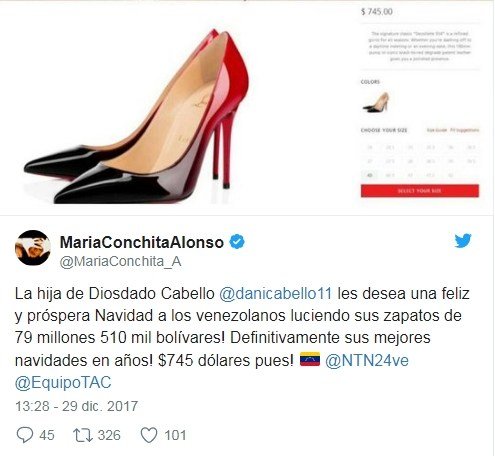Image resolution: width=495 pixels, height=456 pixels.
Task: Click the MariaConchitaAlonso display name
Action: click(142, 242)
